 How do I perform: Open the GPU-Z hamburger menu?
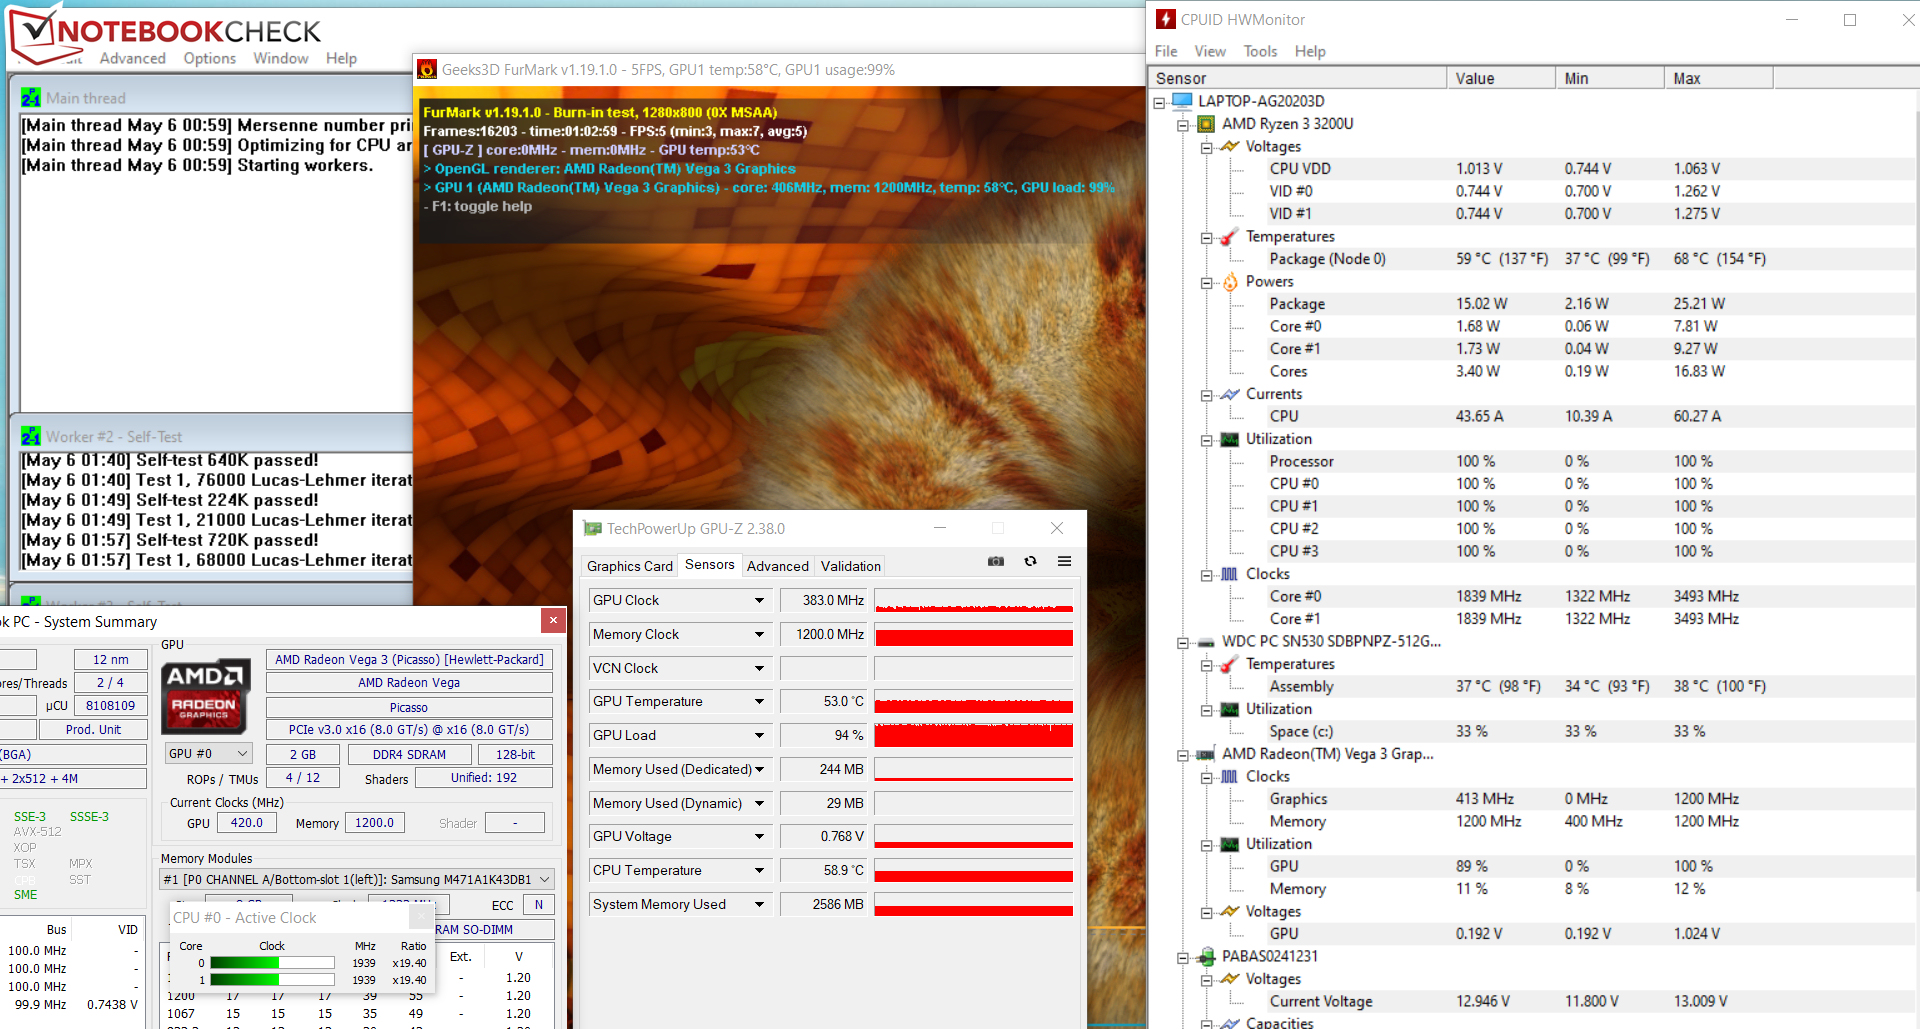[x=1064, y=561]
